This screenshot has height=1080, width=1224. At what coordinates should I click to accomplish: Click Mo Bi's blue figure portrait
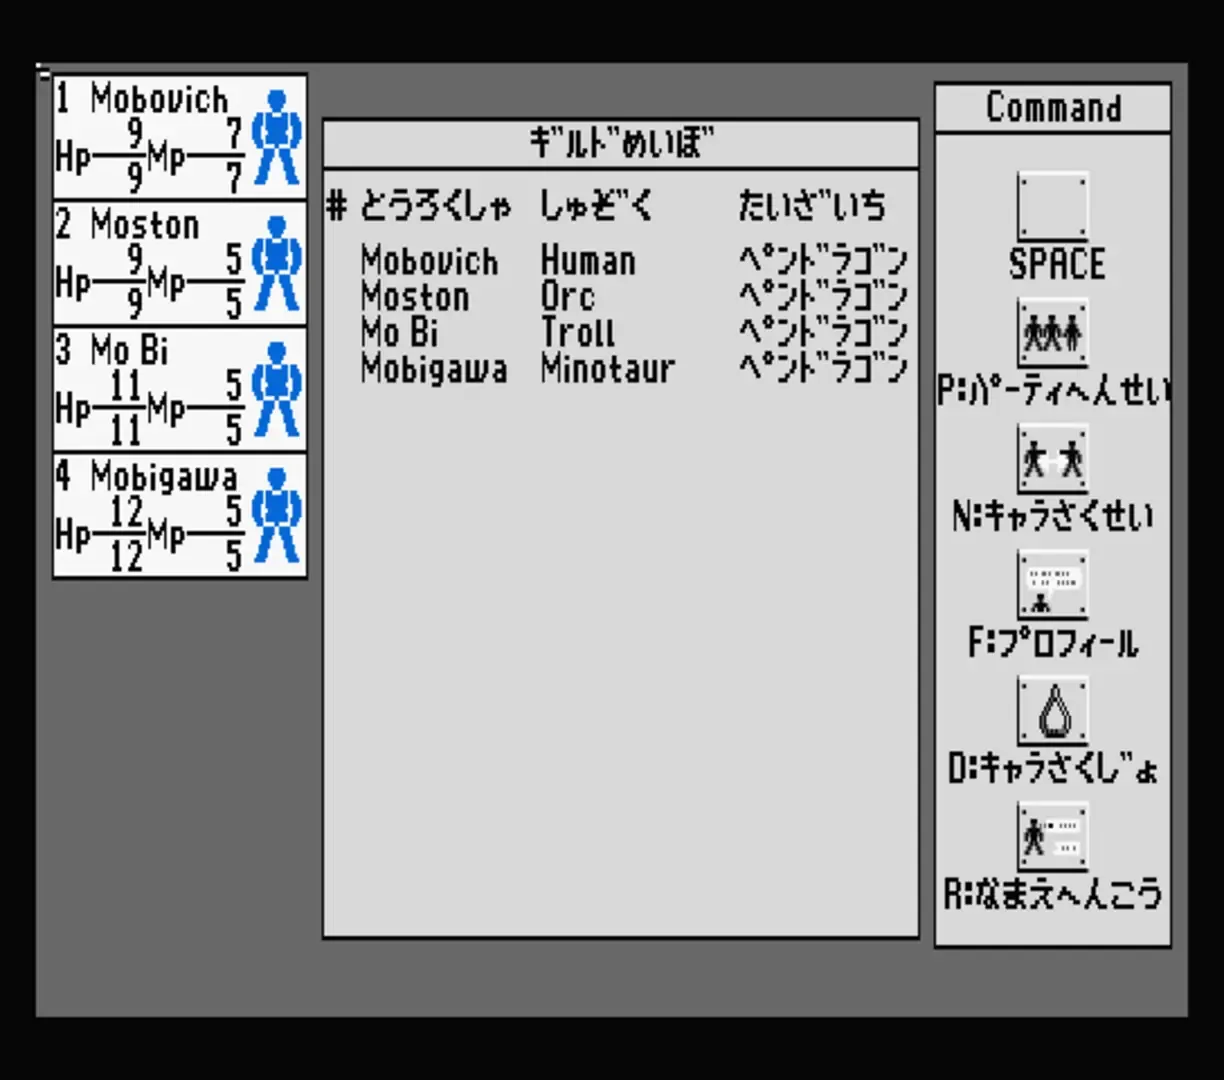point(276,390)
